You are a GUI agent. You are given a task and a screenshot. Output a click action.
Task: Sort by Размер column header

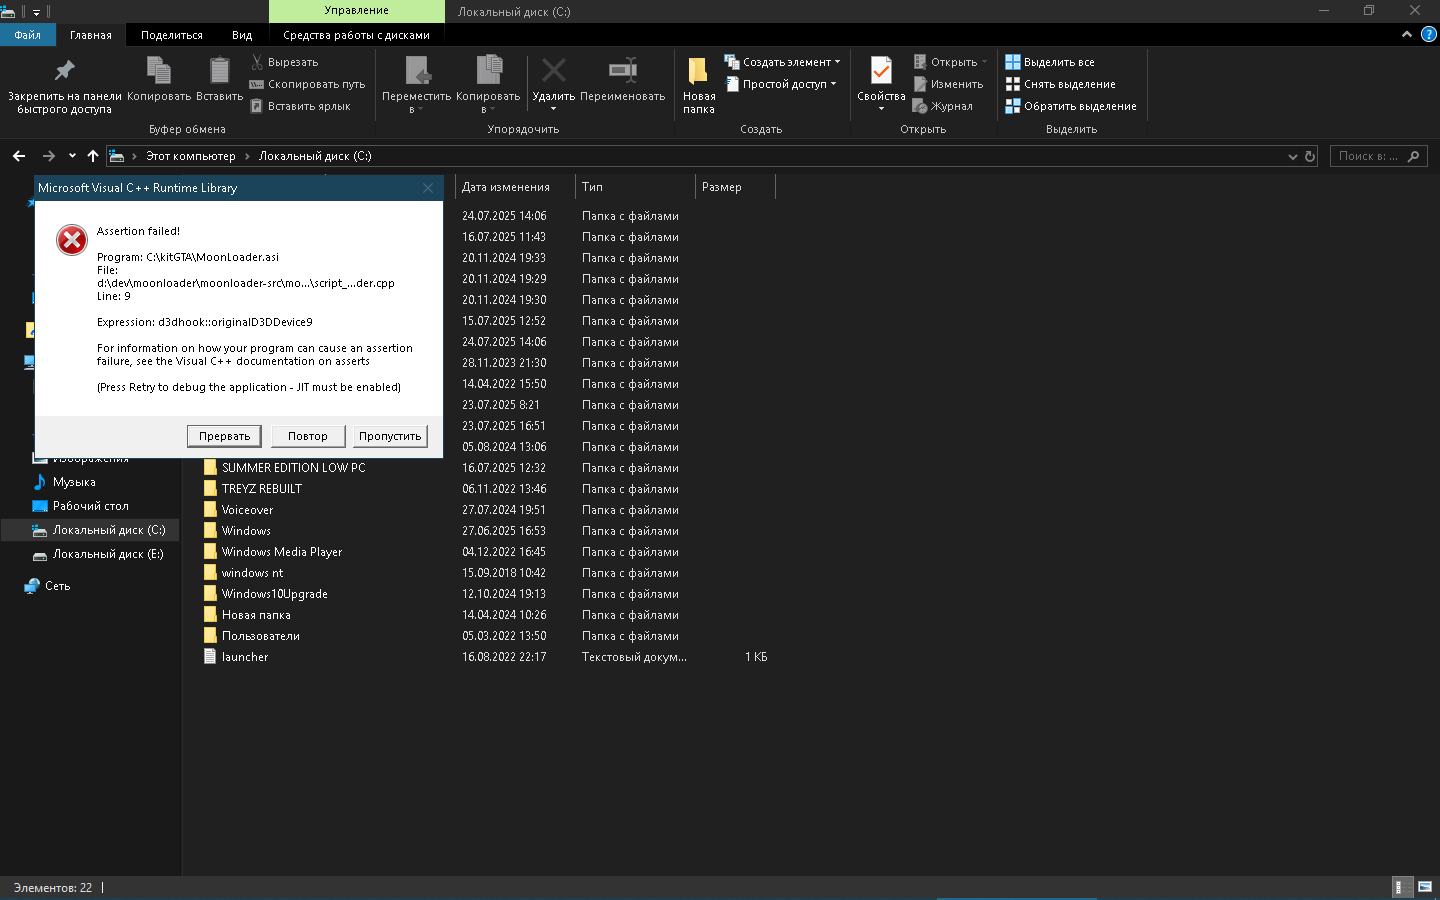pos(735,187)
